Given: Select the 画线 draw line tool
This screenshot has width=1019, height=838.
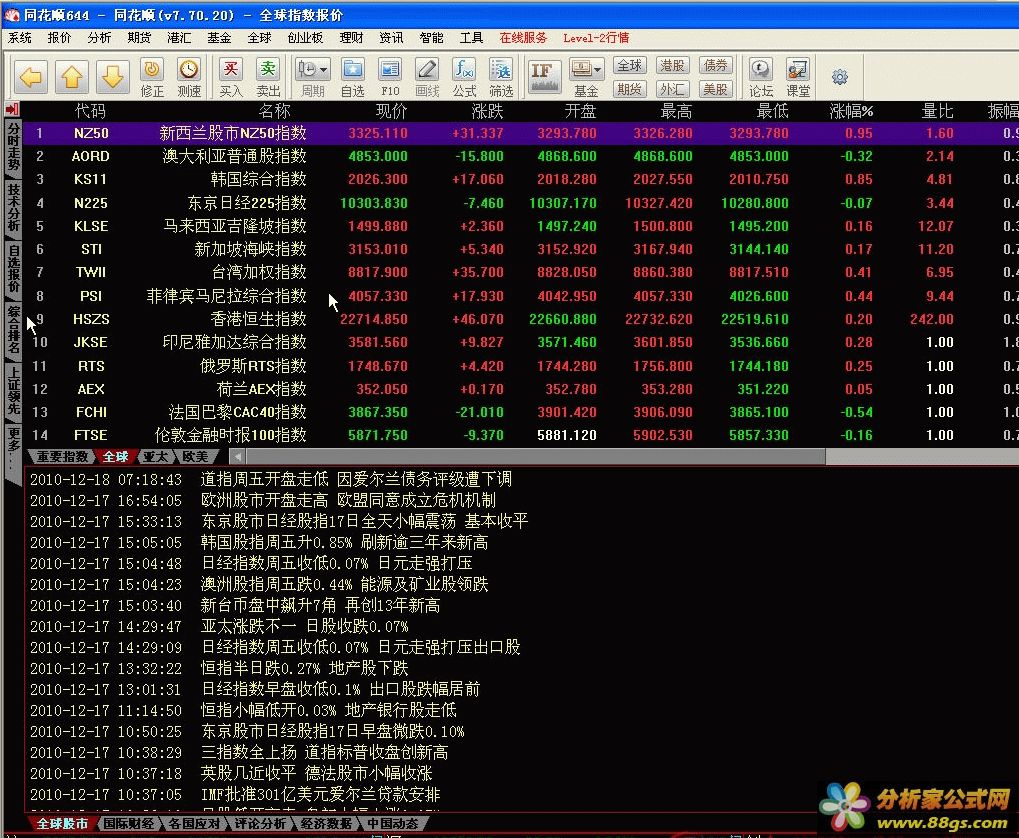Looking at the screenshot, I should pyautogui.click(x=427, y=77).
